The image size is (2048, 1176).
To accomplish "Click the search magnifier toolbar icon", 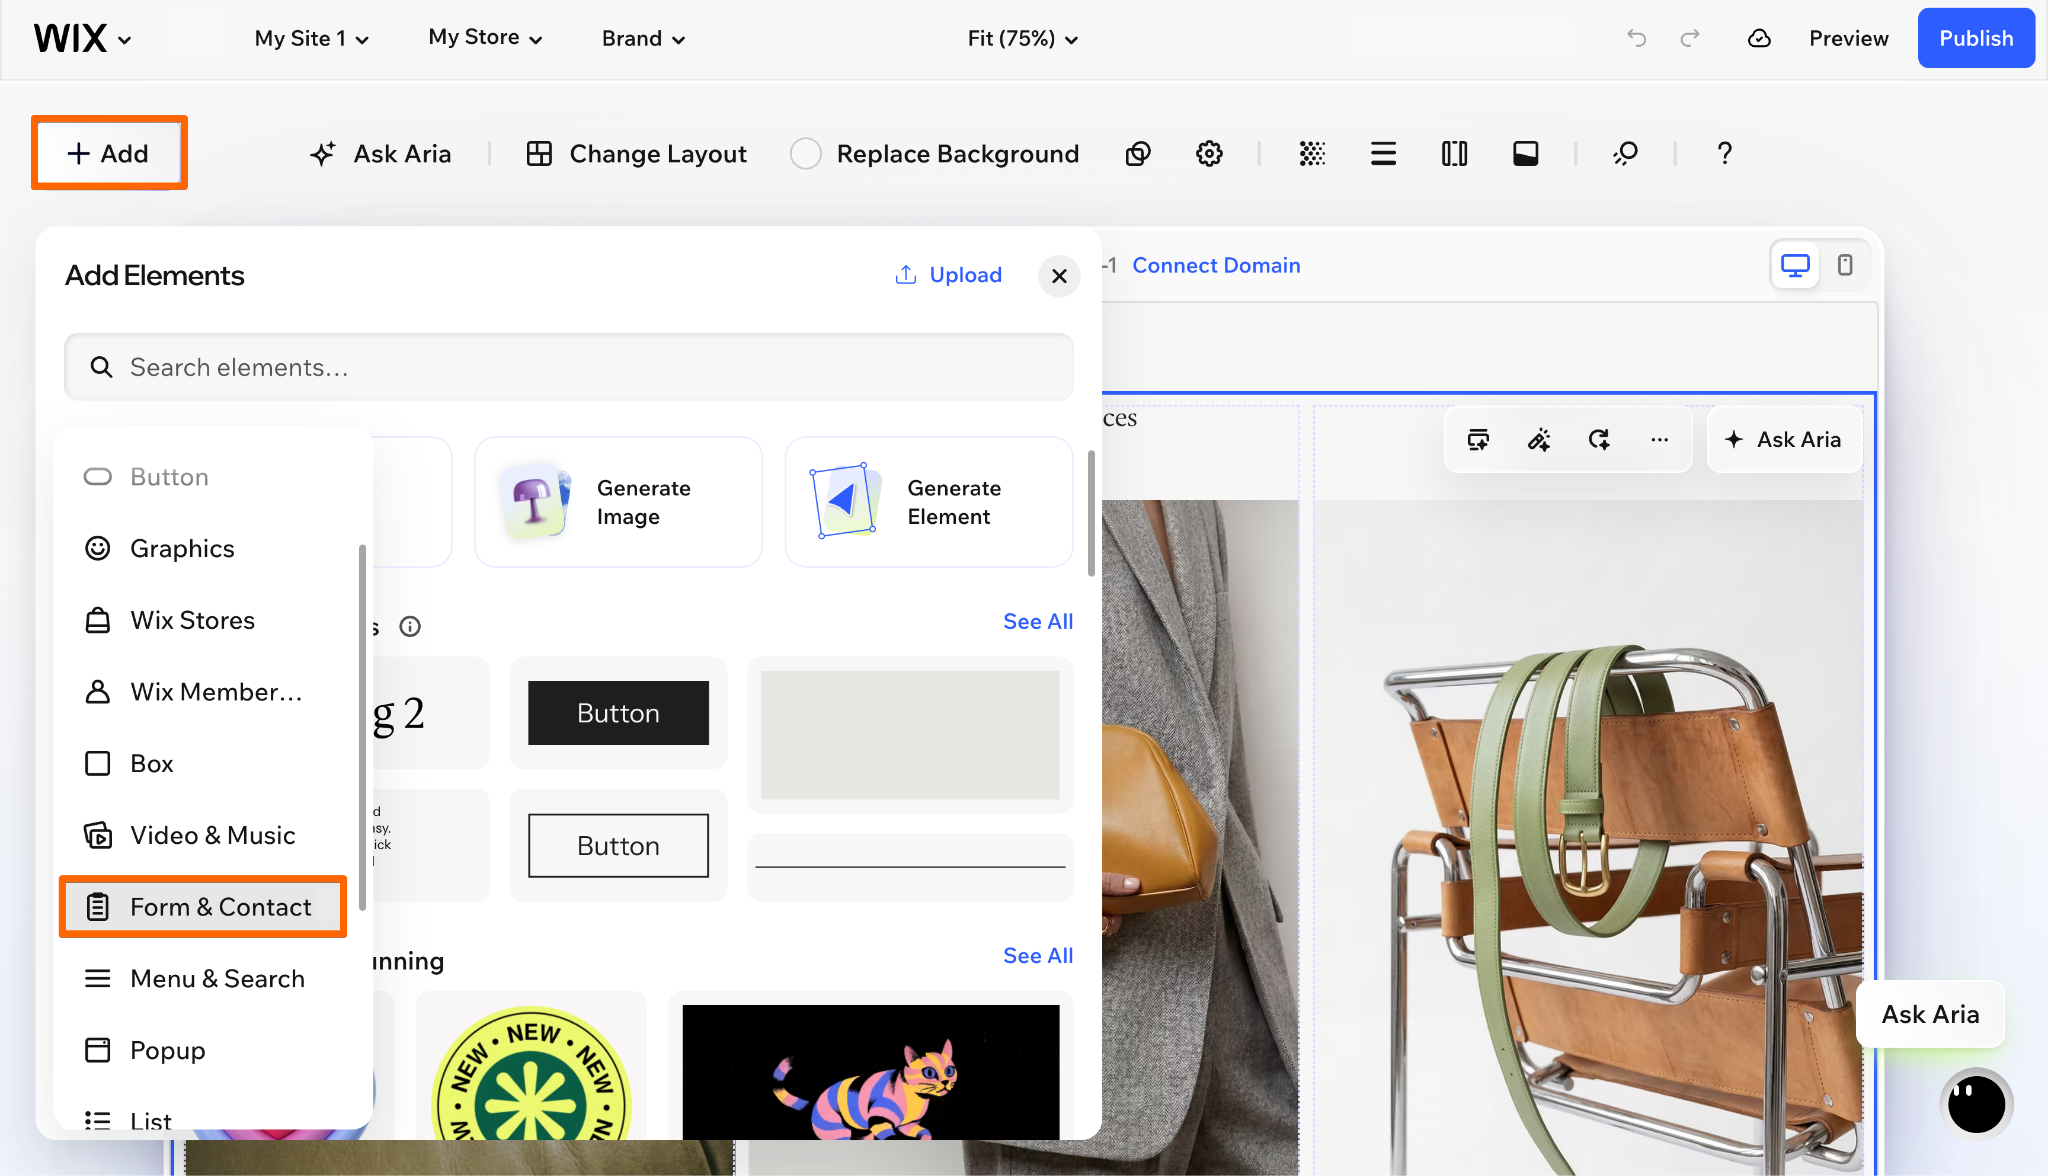I will click(x=1625, y=154).
